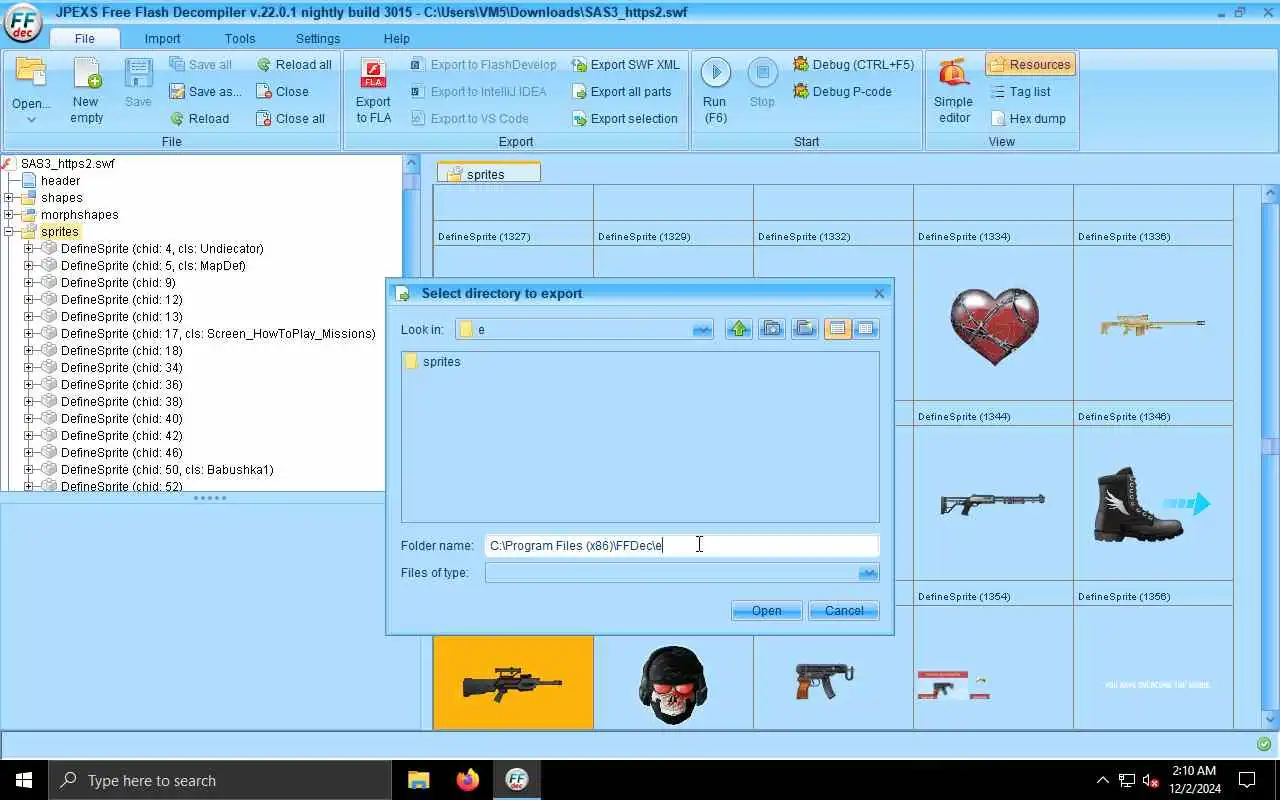Click the taskbar search box

pyautogui.click(x=220, y=780)
